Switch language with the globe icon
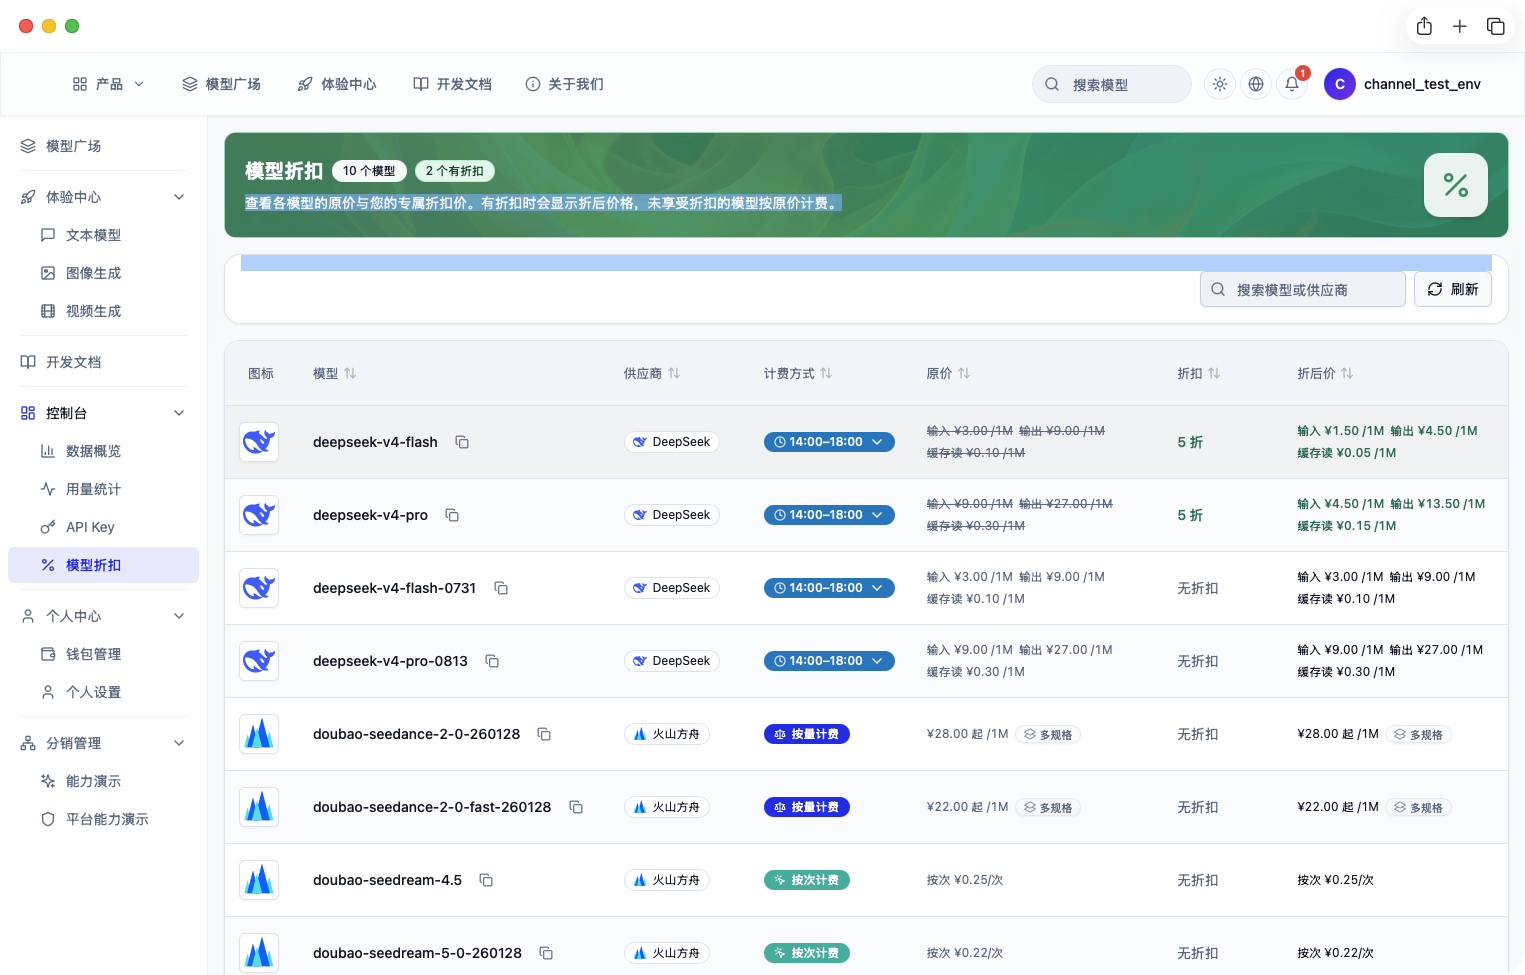Screen dimensions: 1525x975 click(x=1256, y=84)
